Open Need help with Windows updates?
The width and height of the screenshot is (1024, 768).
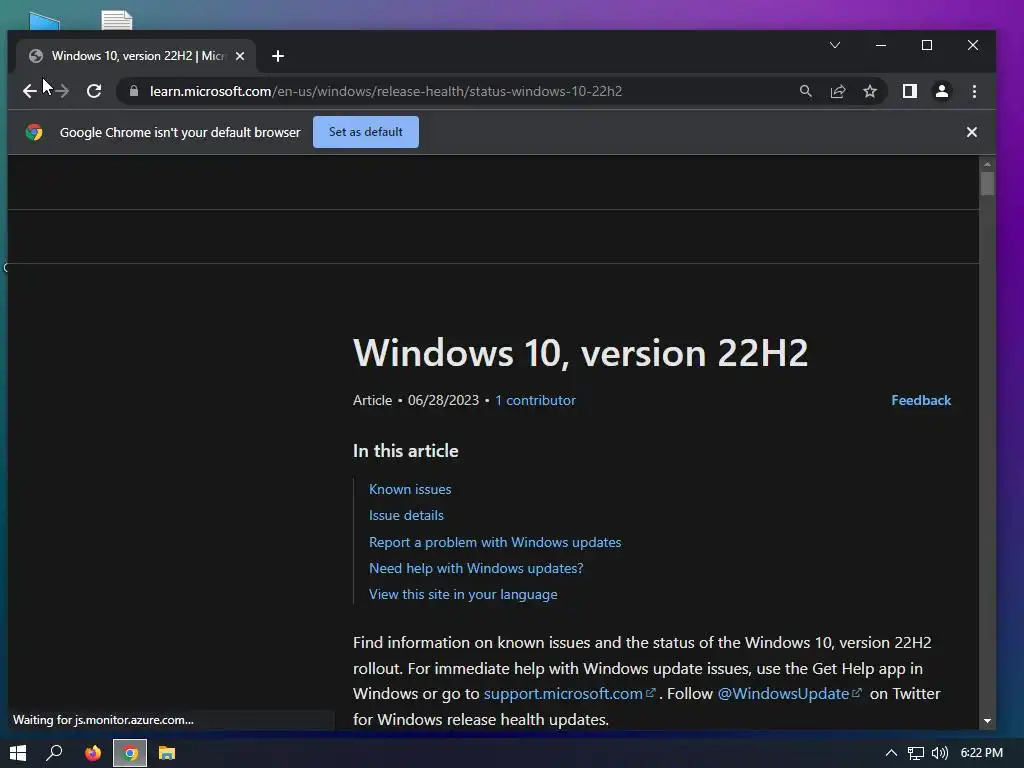pos(475,568)
